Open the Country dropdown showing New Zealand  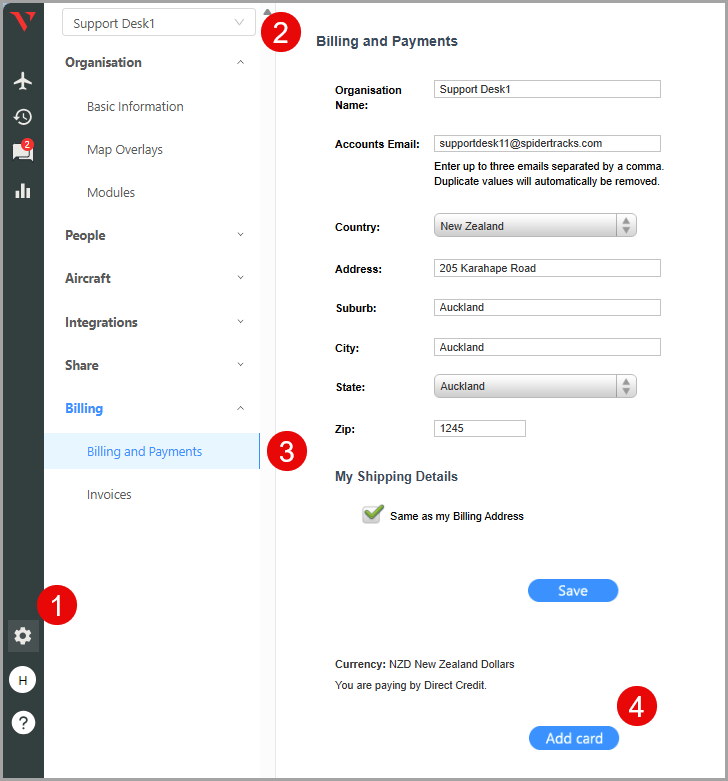(535, 226)
